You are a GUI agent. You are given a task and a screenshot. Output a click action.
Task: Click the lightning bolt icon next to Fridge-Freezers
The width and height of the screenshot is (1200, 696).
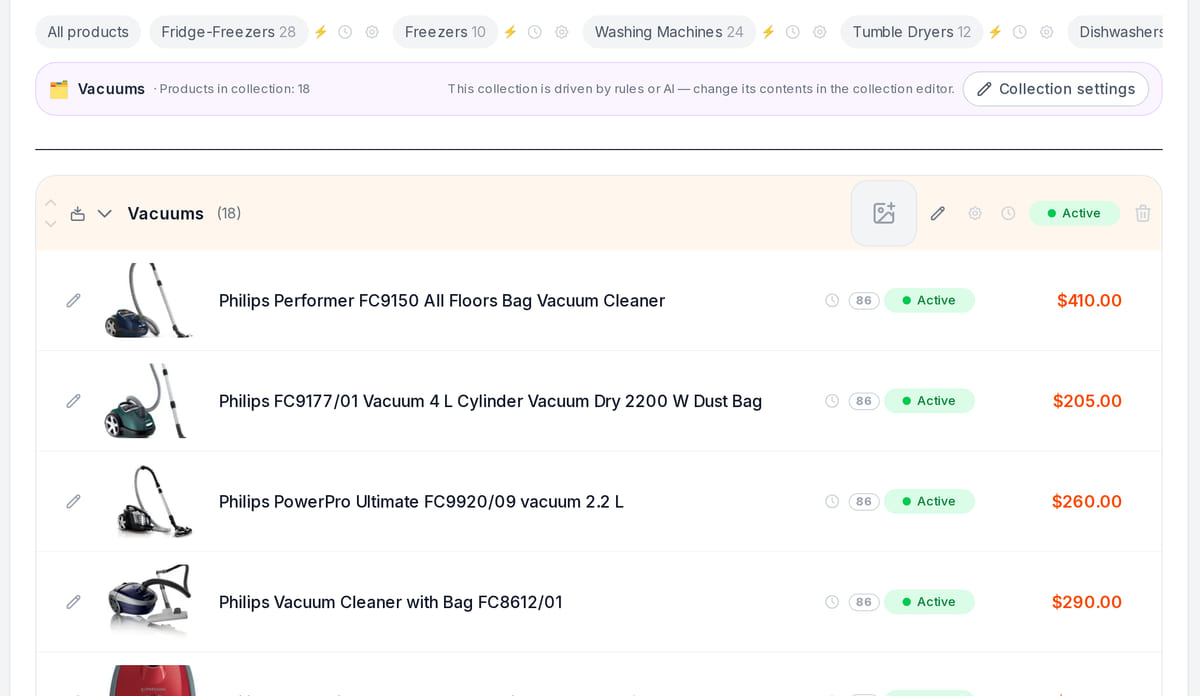[321, 32]
